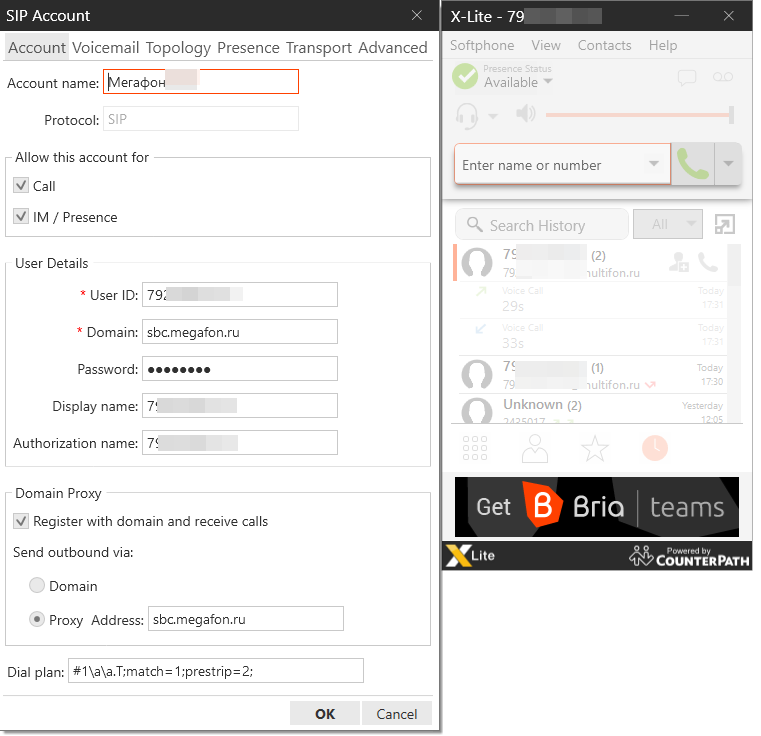761x736 pixels.
Task: Open the contacts person icon in X-Lite
Action: (535, 448)
